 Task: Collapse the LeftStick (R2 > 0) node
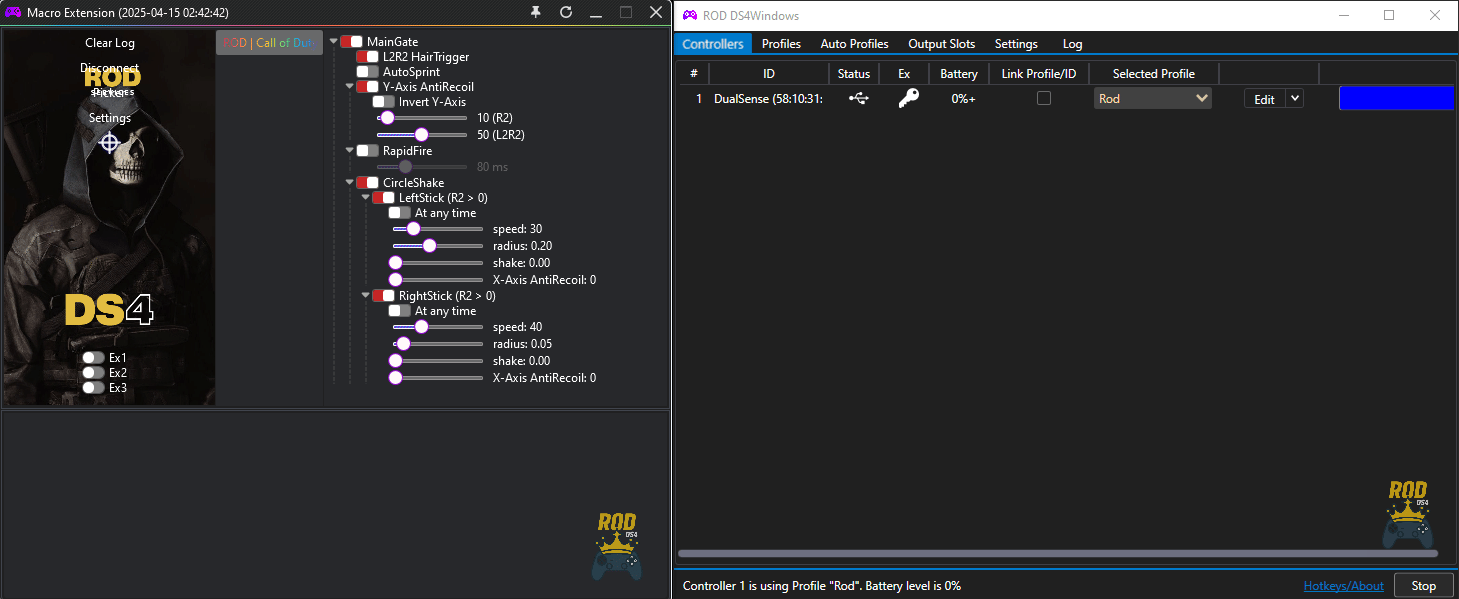(x=365, y=198)
